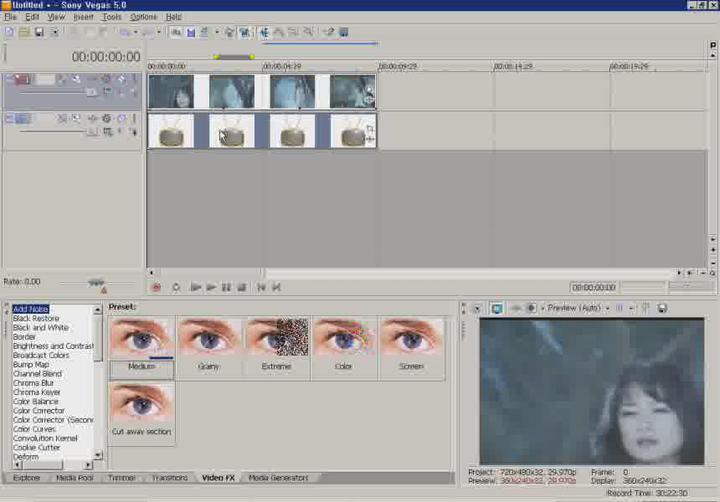Copy preview snapshot to clipboard
The height and width of the screenshot is (502, 720).
tap(646, 308)
